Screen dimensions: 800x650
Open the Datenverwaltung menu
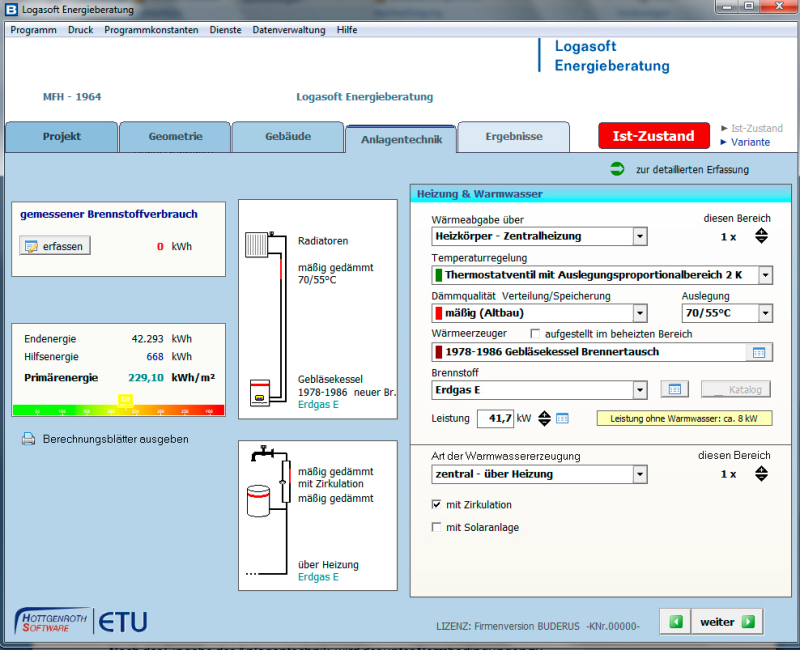[x=289, y=30]
